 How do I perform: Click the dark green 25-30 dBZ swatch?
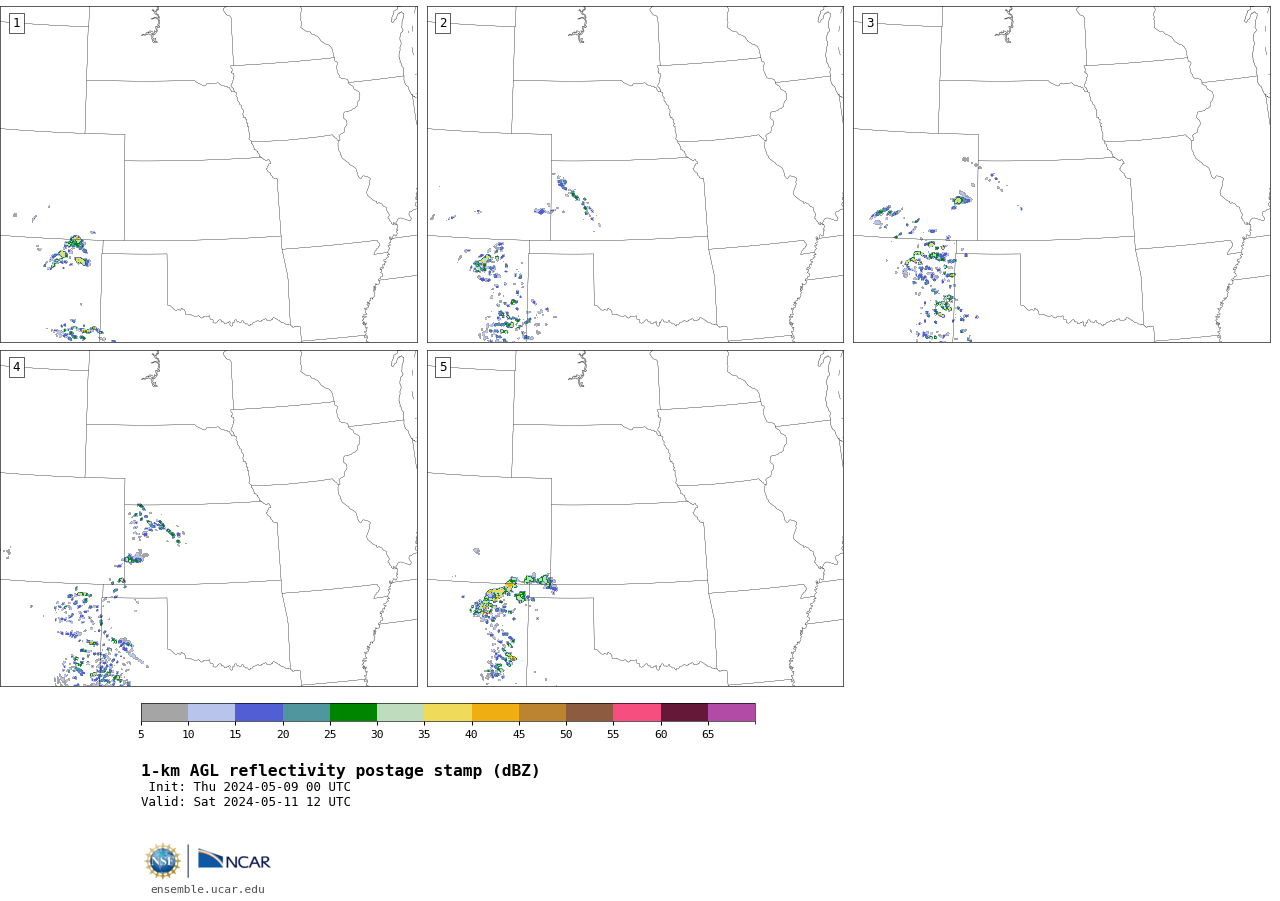pos(353,712)
